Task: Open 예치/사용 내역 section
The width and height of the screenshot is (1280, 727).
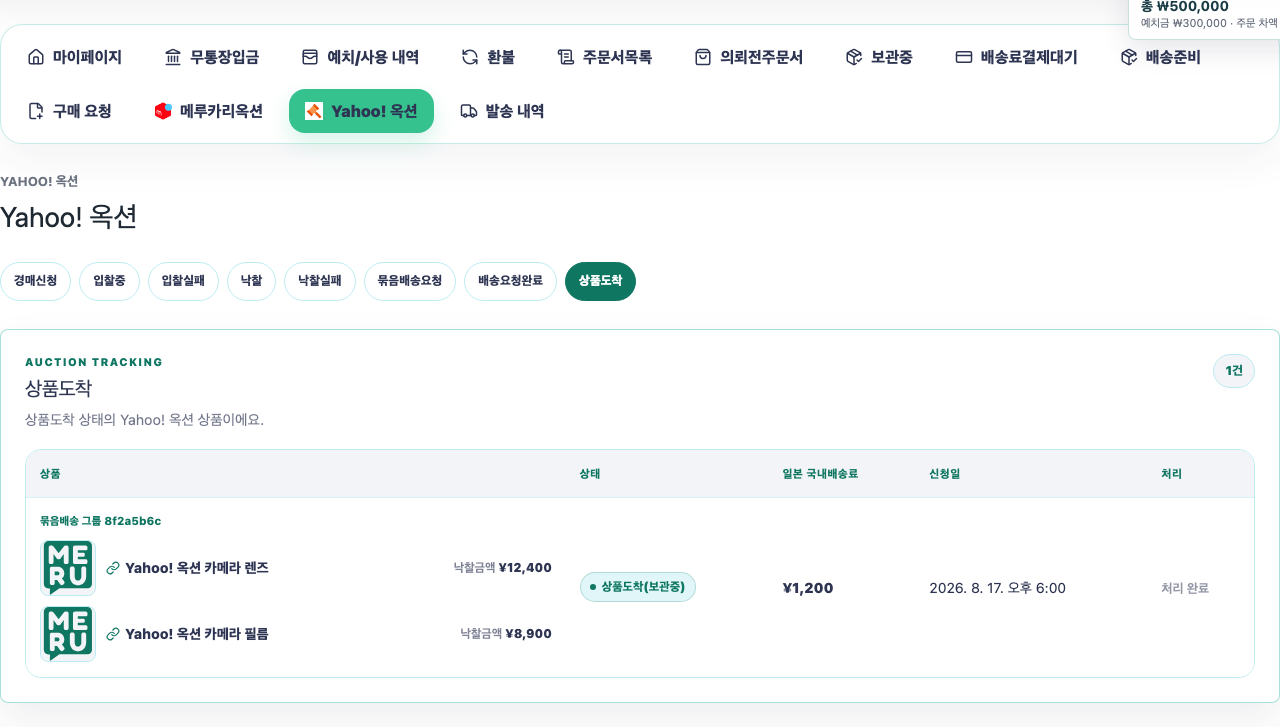Action: (x=361, y=57)
